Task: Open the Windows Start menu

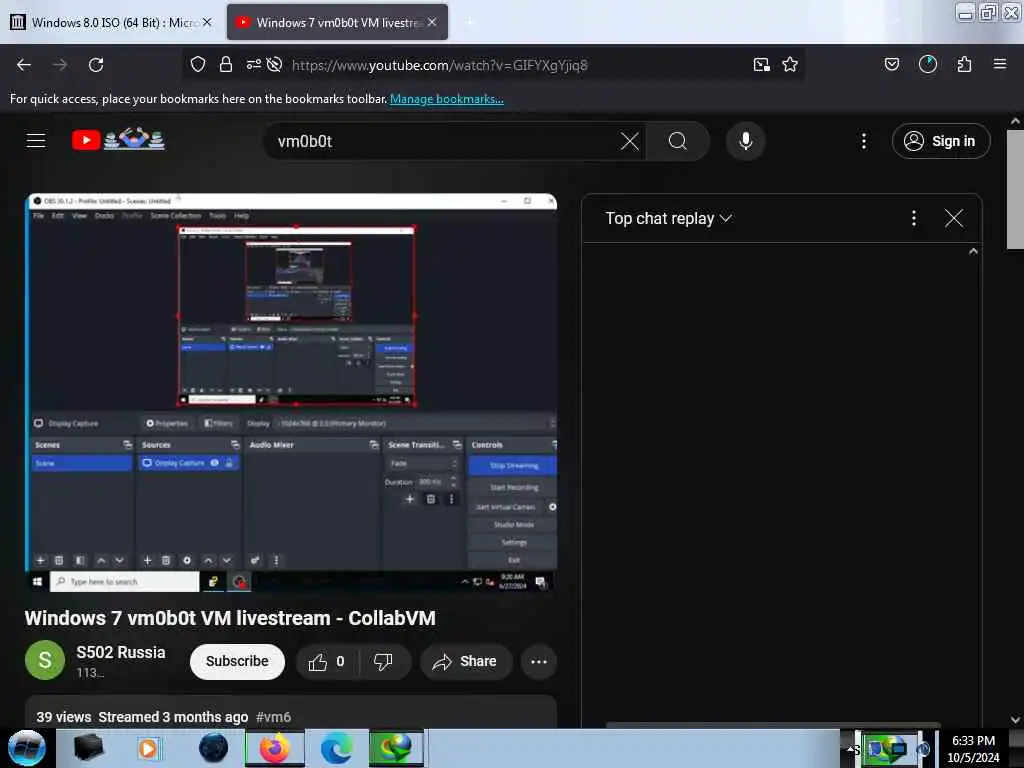Action: point(27,748)
